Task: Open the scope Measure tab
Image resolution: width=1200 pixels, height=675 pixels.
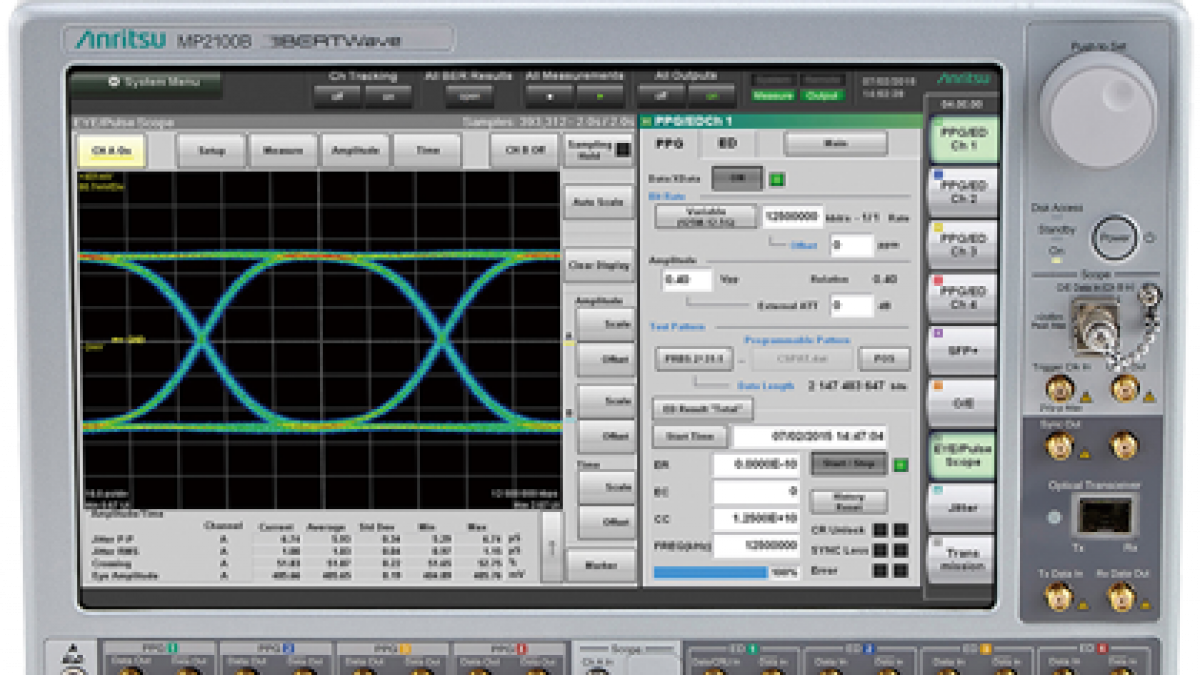Action: click(x=283, y=151)
